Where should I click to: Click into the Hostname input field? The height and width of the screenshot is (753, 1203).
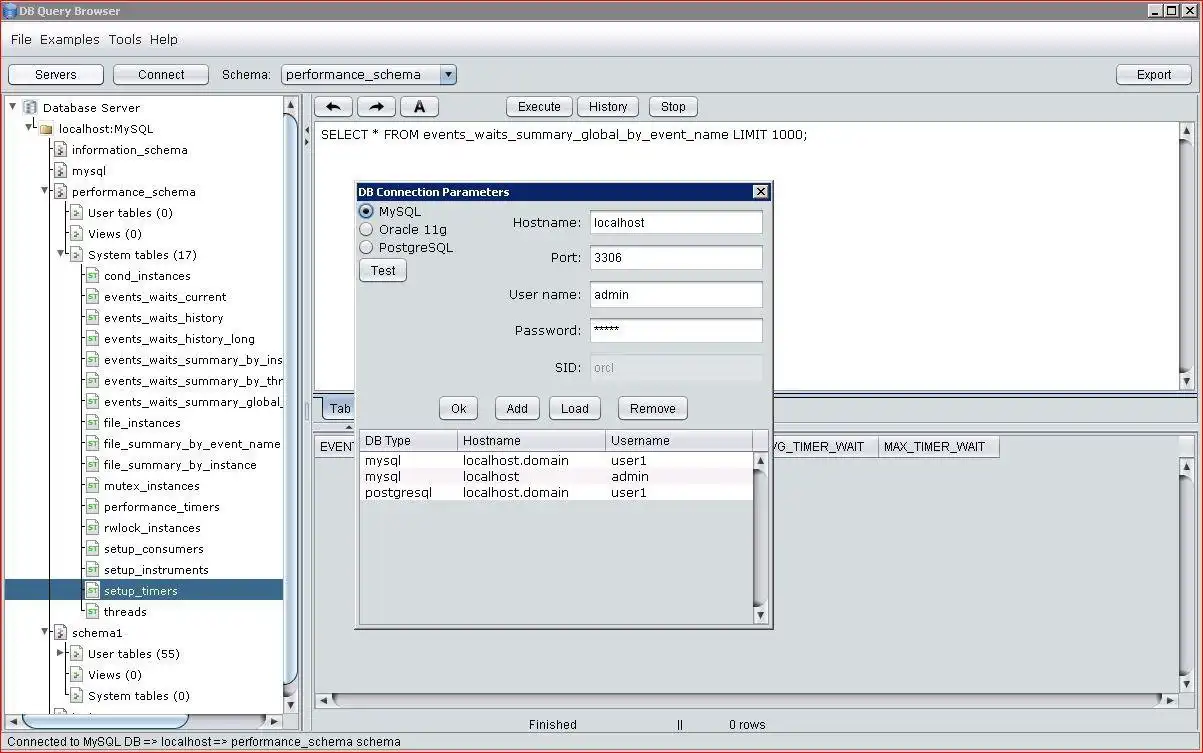[676, 223]
